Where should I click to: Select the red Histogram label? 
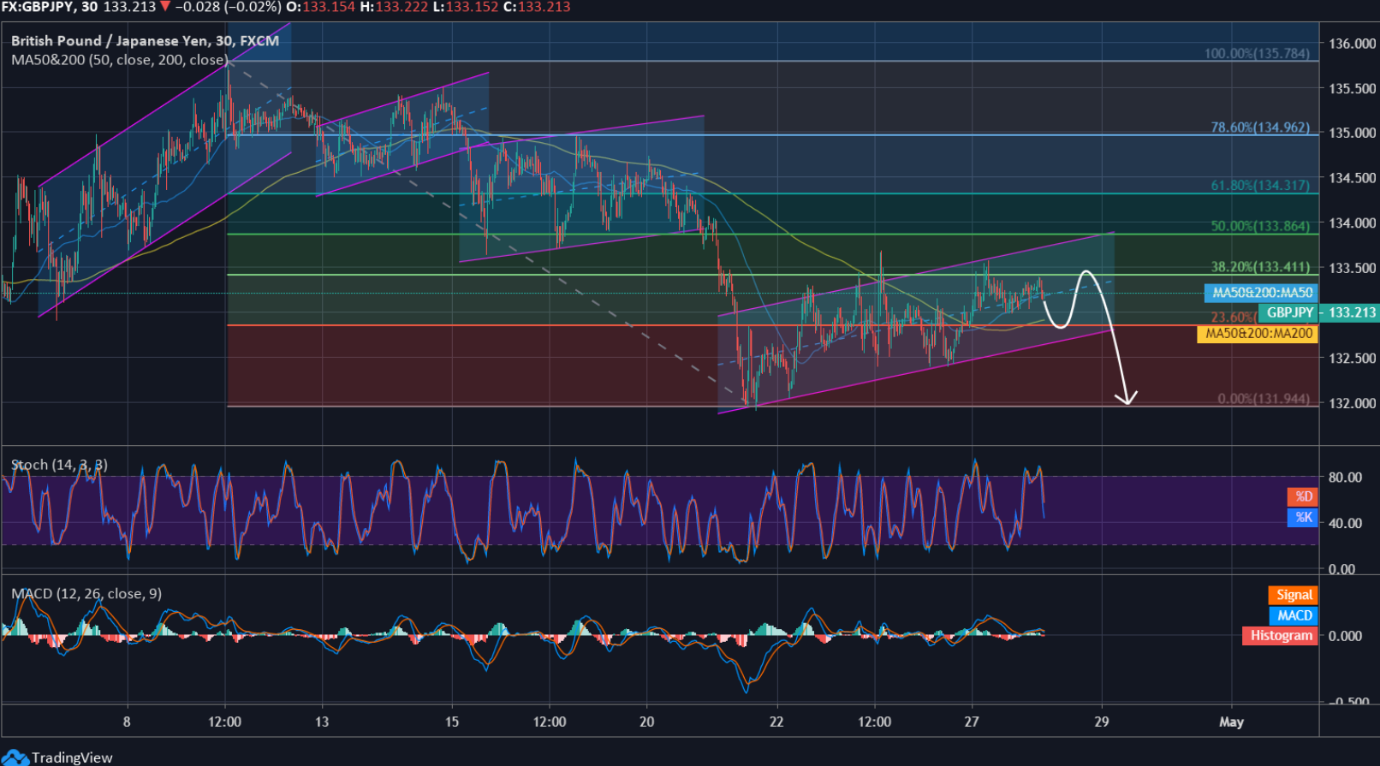(1279, 636)
